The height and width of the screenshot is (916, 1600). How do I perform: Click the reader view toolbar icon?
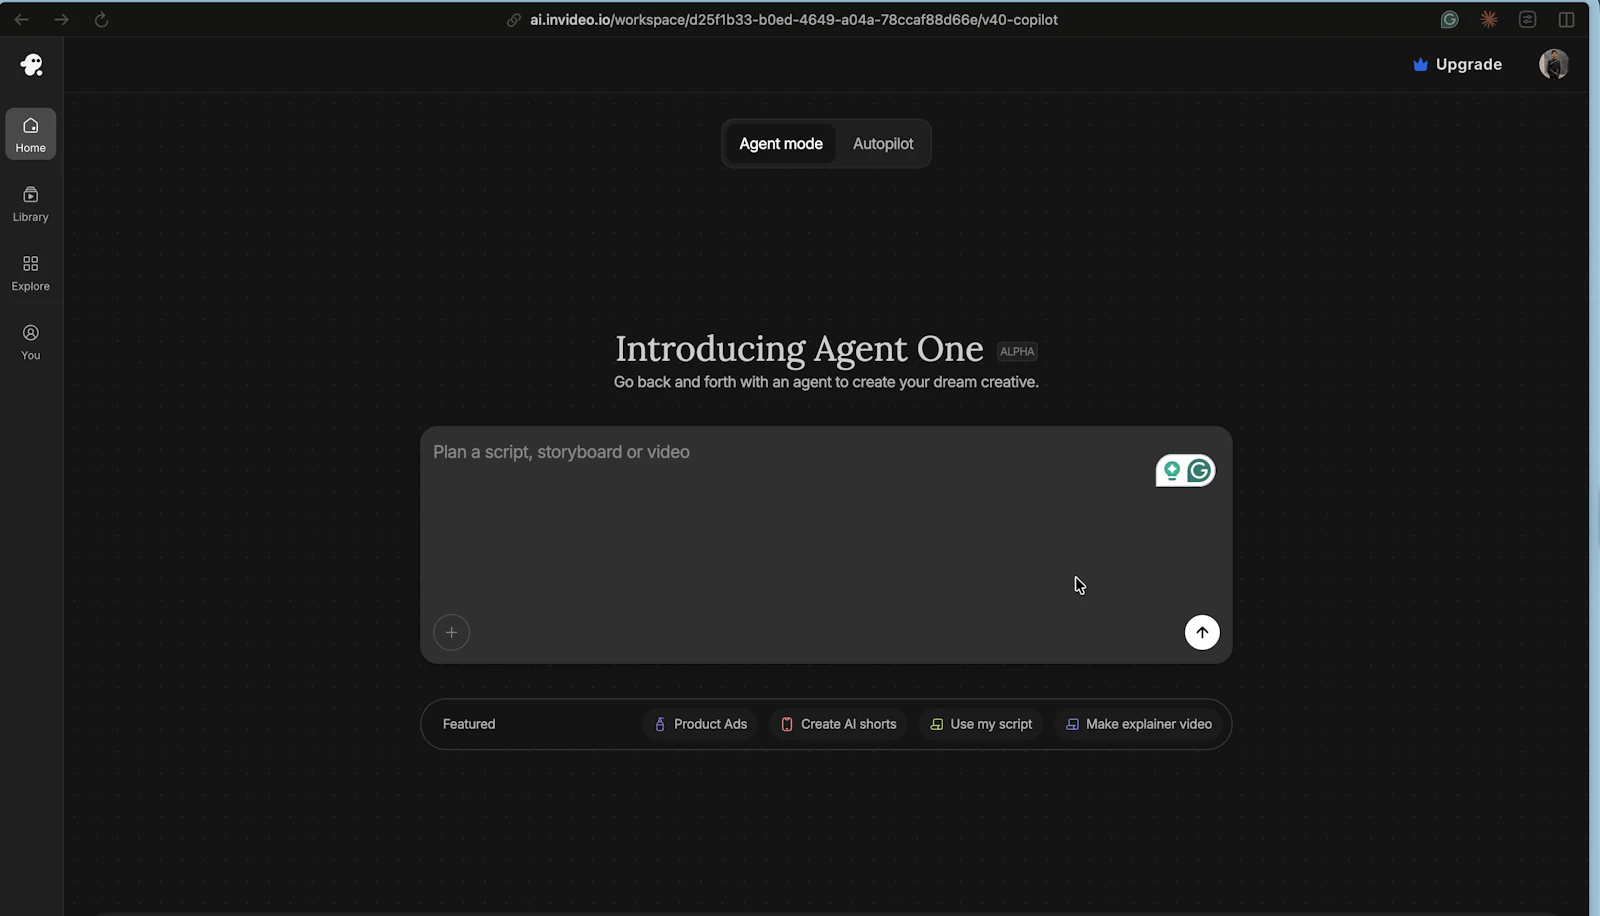click(x=1527, y=19)
